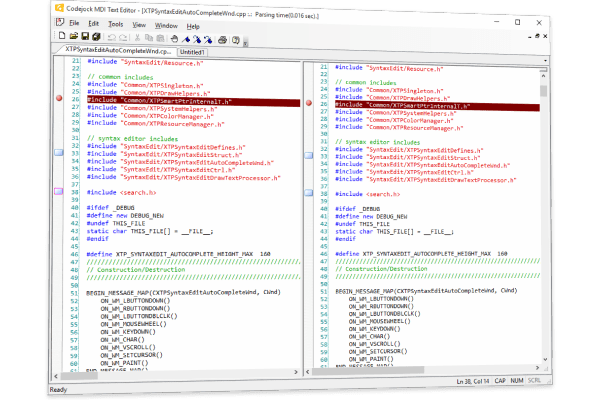Click the New document toolbar icon

pyautogui.click(x=62, y=36)
